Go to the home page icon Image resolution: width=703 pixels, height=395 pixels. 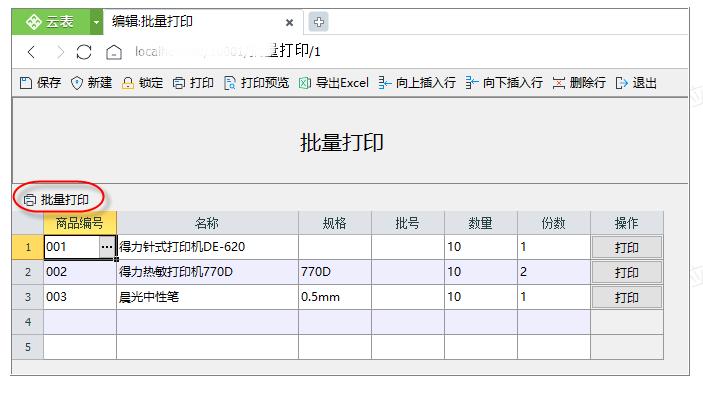pos(113,52)
